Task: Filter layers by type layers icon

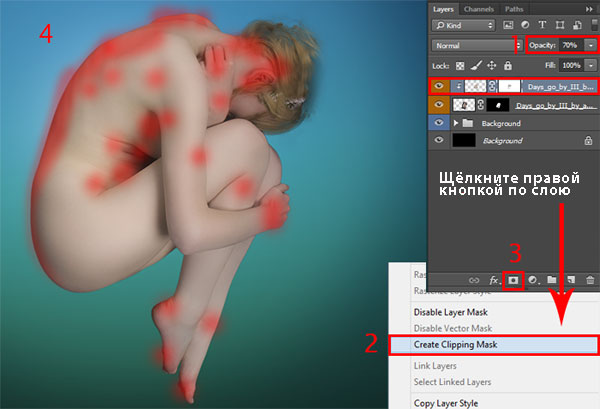Action: (542, 25)
